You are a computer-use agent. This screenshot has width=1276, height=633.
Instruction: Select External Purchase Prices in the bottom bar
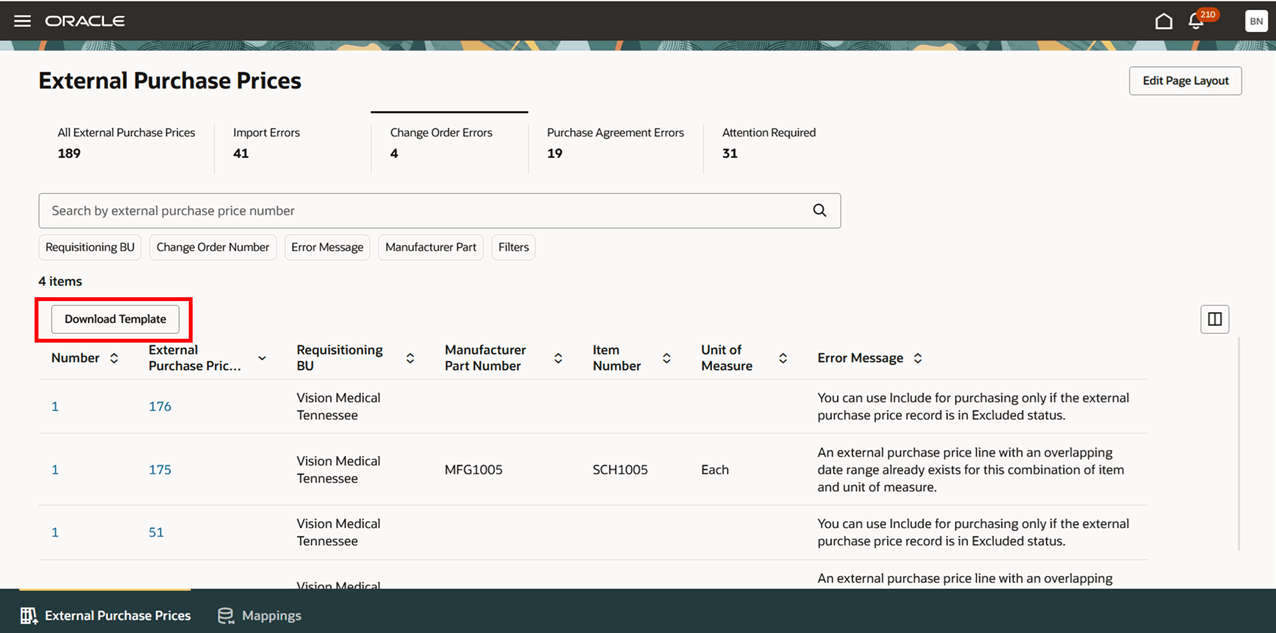tap(104, 615)
